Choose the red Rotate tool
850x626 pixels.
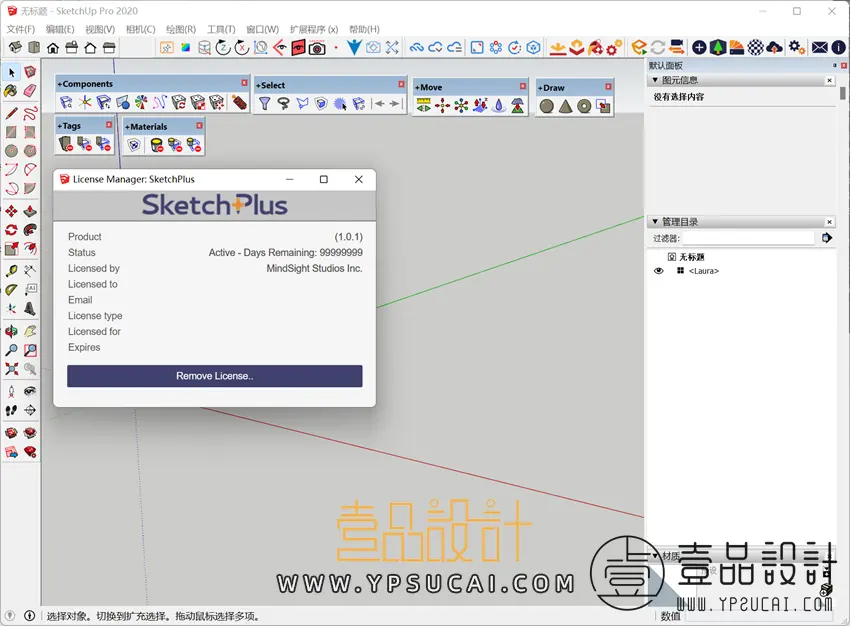[11, 230]
